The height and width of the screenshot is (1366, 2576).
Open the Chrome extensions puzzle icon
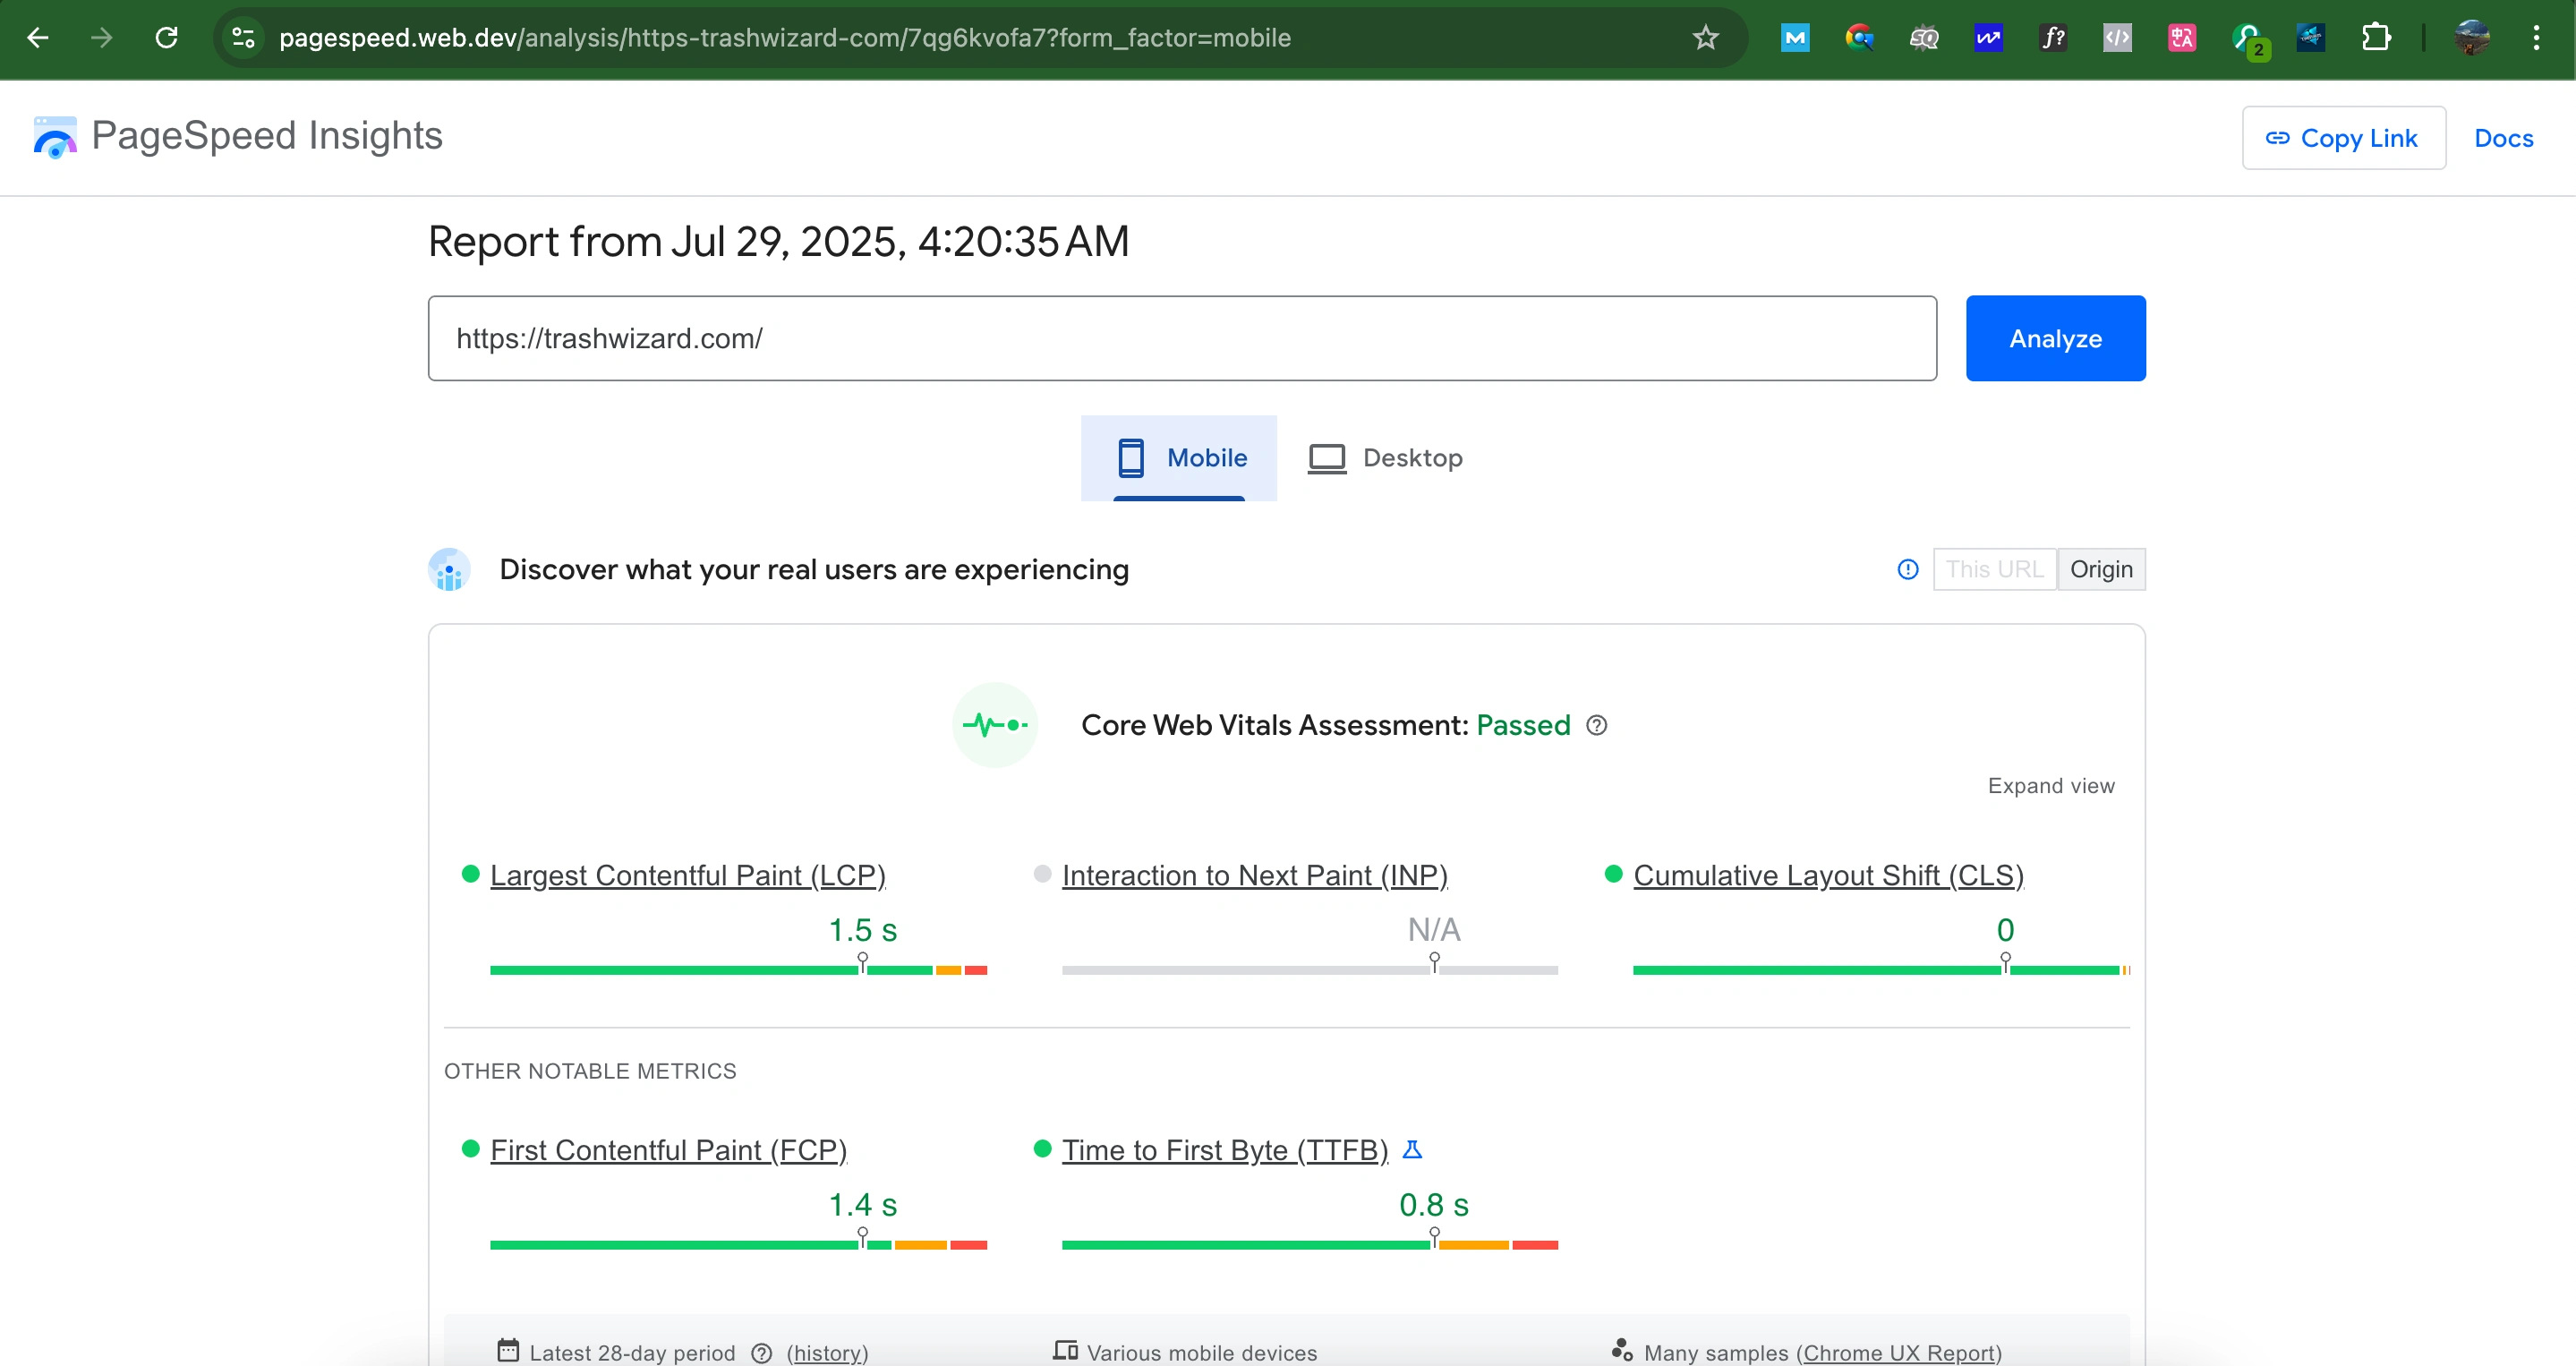pos(2376,38)
